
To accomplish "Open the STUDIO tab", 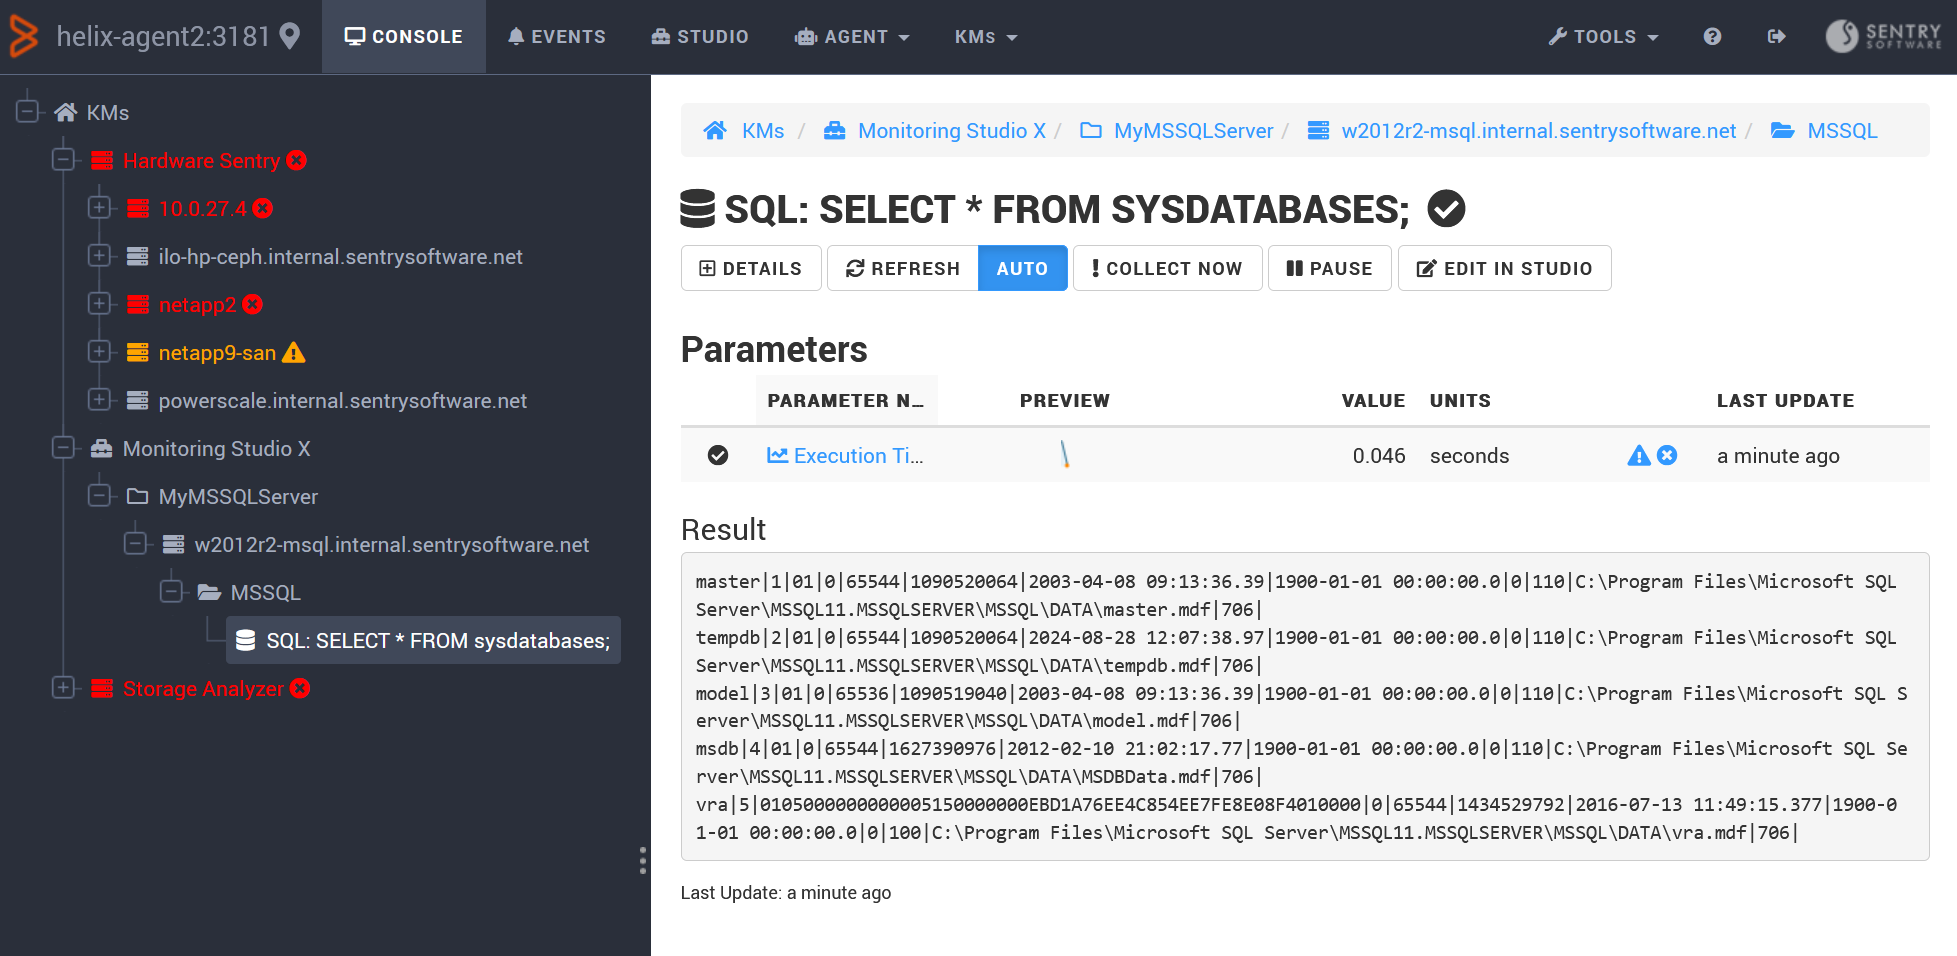I will [700, 37].
